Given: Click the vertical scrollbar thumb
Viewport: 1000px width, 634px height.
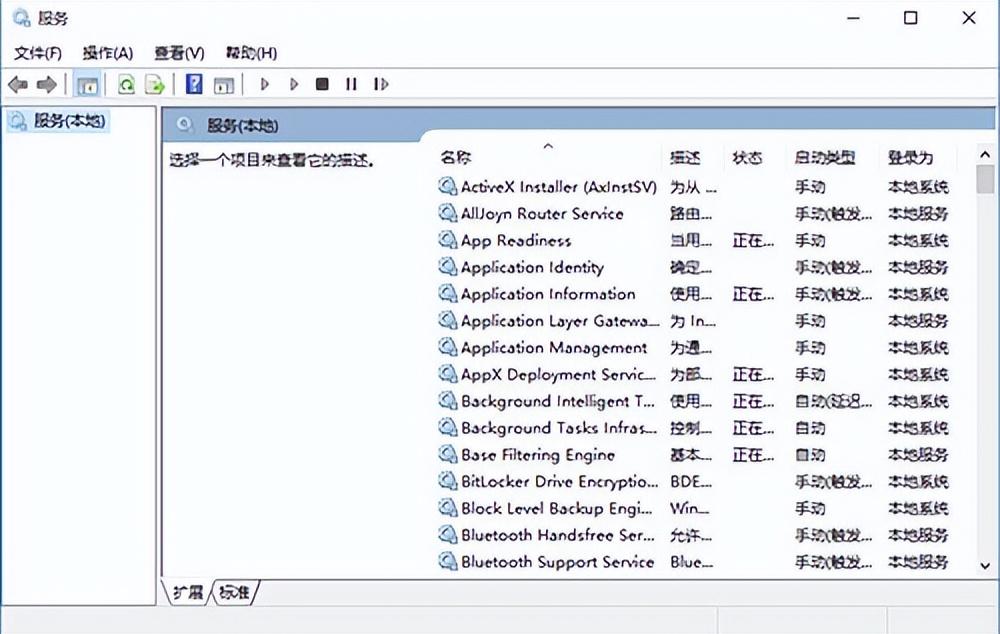Looking at the screenshot, I should 985,179.
